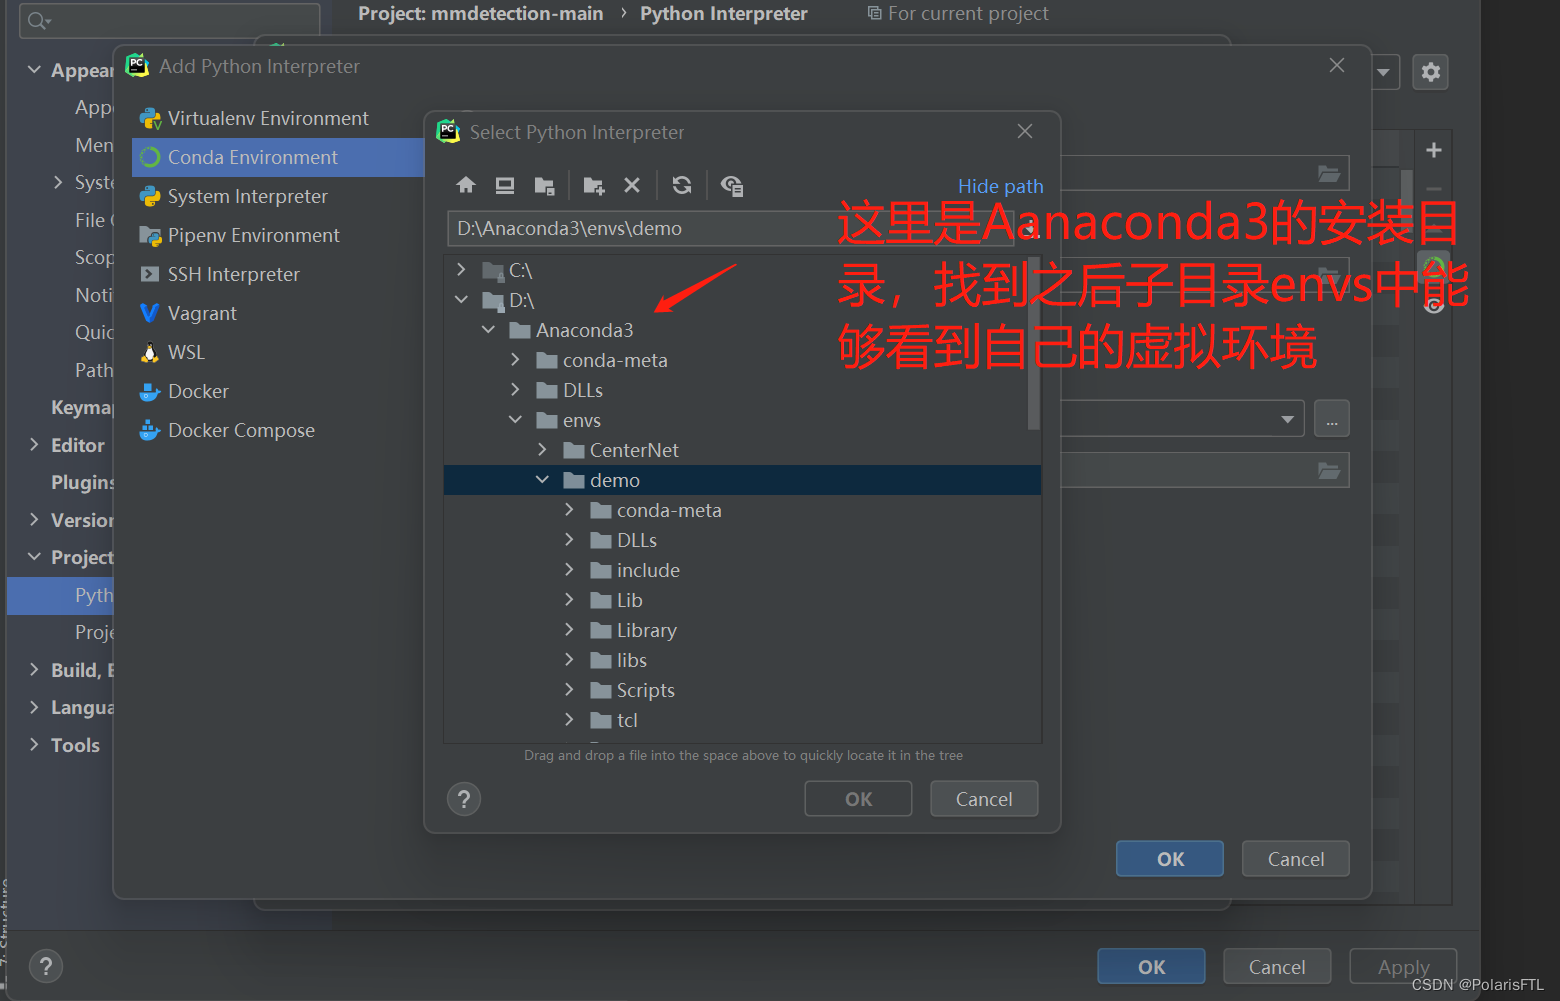Select the Home directory icon
Image resolution: width=1560 pixels, height=1001 pixels.
465,185
